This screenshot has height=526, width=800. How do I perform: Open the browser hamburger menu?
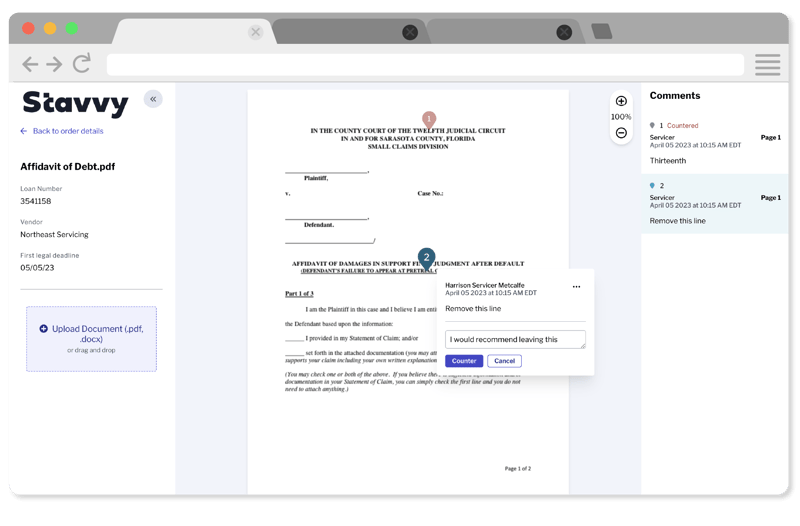click(768, 65)
